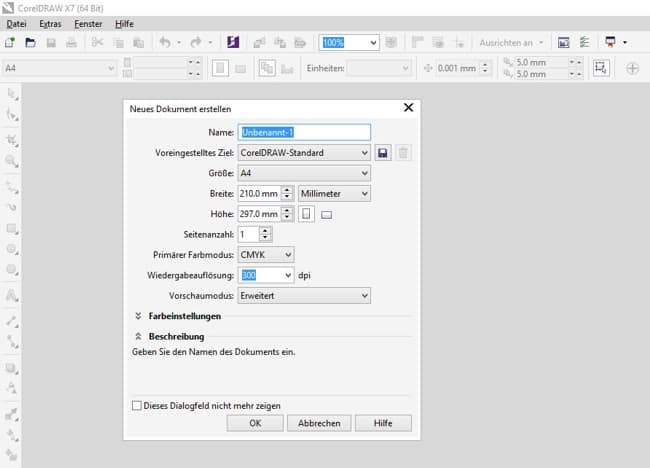Image resolution: width=650 pixels, height=468 pixels.
Task: Open the A4 page size dropdown in property bar
Action: coord(59,68)
